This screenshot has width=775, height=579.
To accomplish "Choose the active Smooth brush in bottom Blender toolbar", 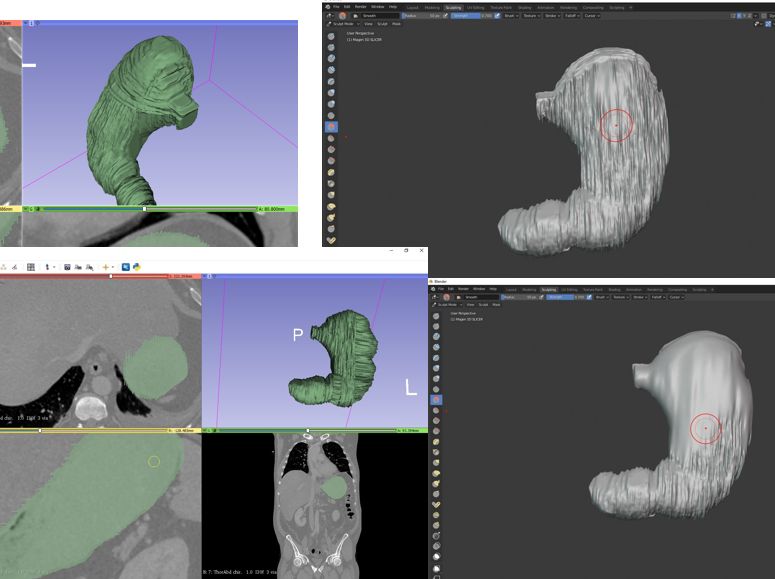I will (x=436, y=400).
